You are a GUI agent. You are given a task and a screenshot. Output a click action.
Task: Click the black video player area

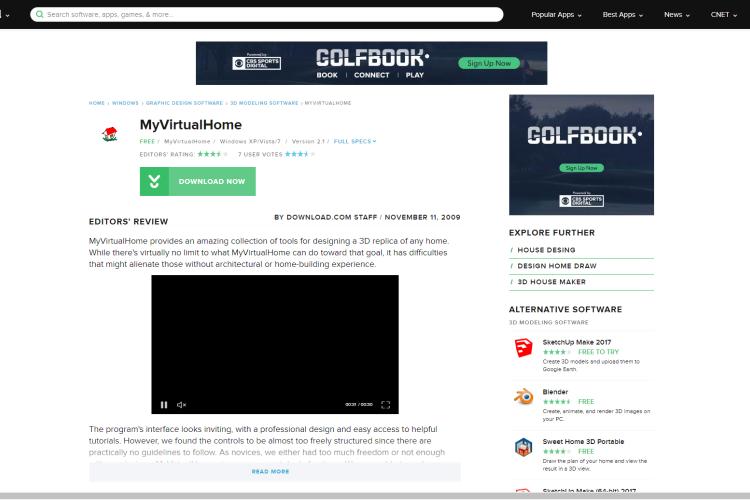275,344
